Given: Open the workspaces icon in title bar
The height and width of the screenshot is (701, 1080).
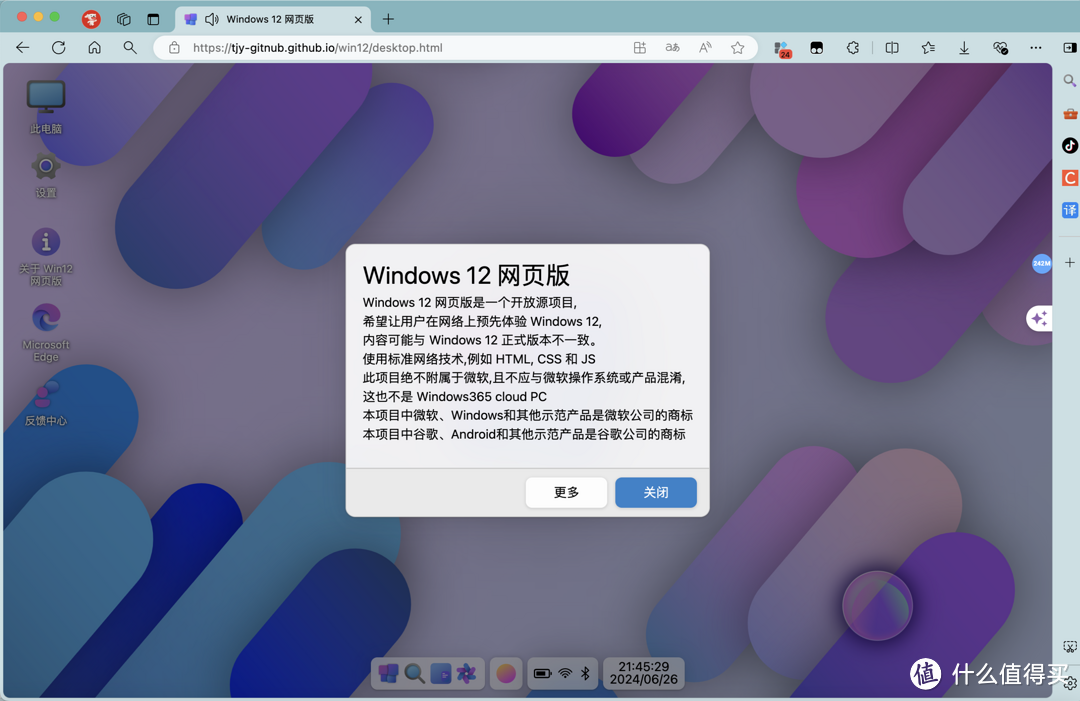Looking at the screenshot, I should click(x=124, y=19).
